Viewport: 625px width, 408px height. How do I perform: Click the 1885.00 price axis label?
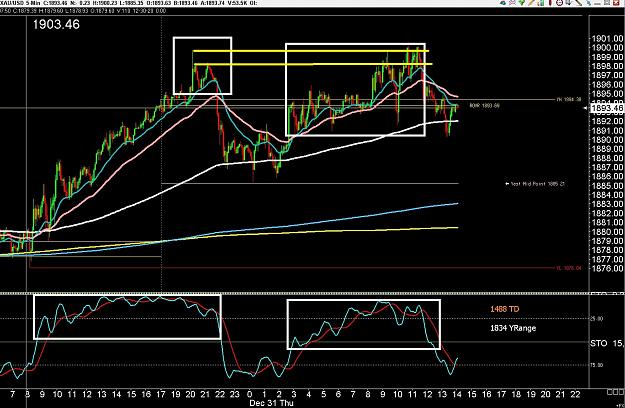click(607, 186)
